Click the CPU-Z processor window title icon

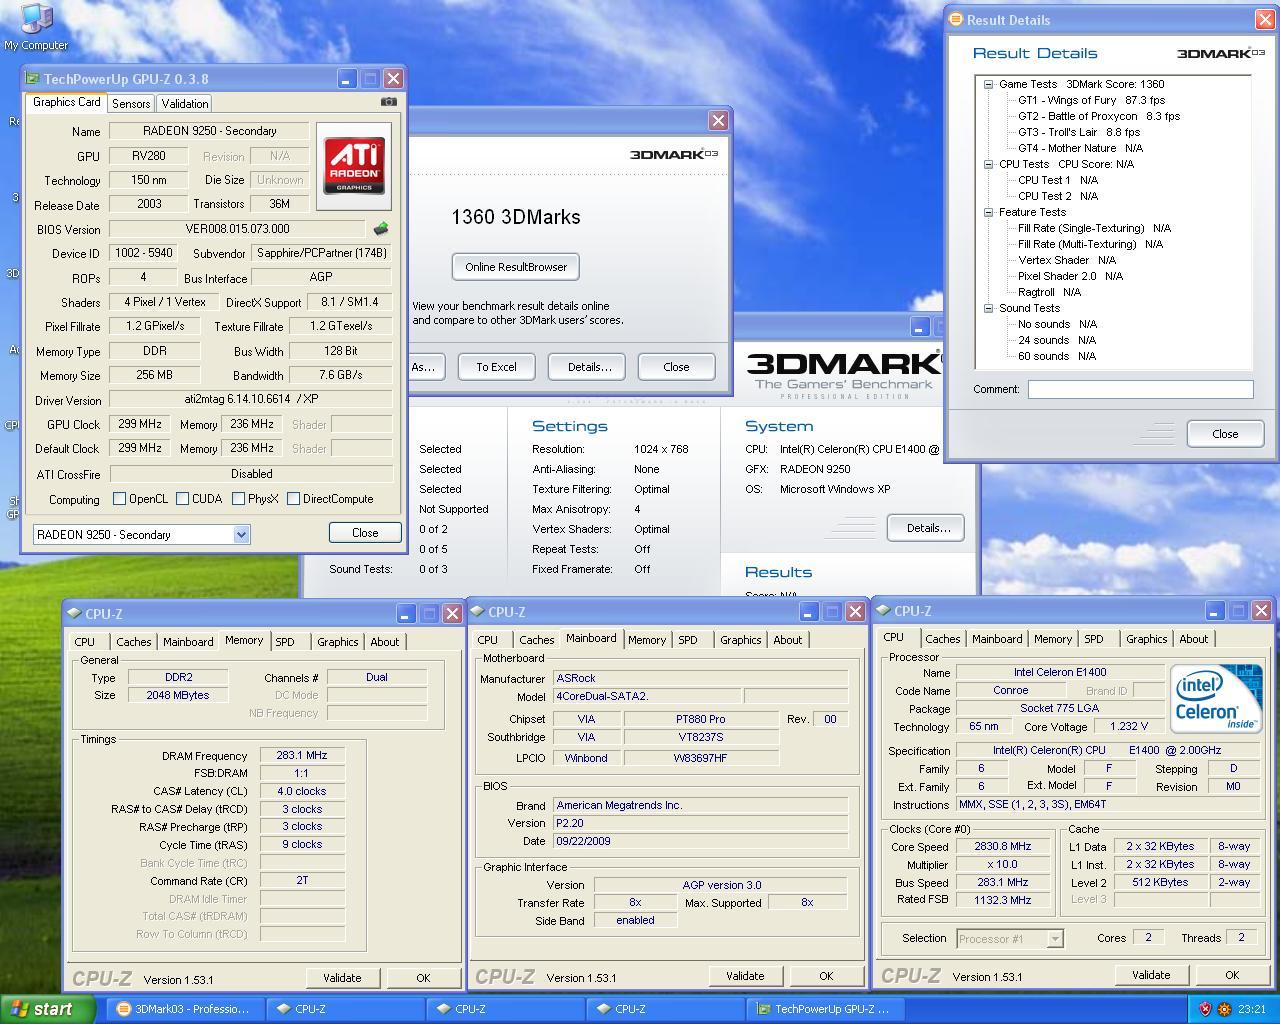click(x=884, y=611)
